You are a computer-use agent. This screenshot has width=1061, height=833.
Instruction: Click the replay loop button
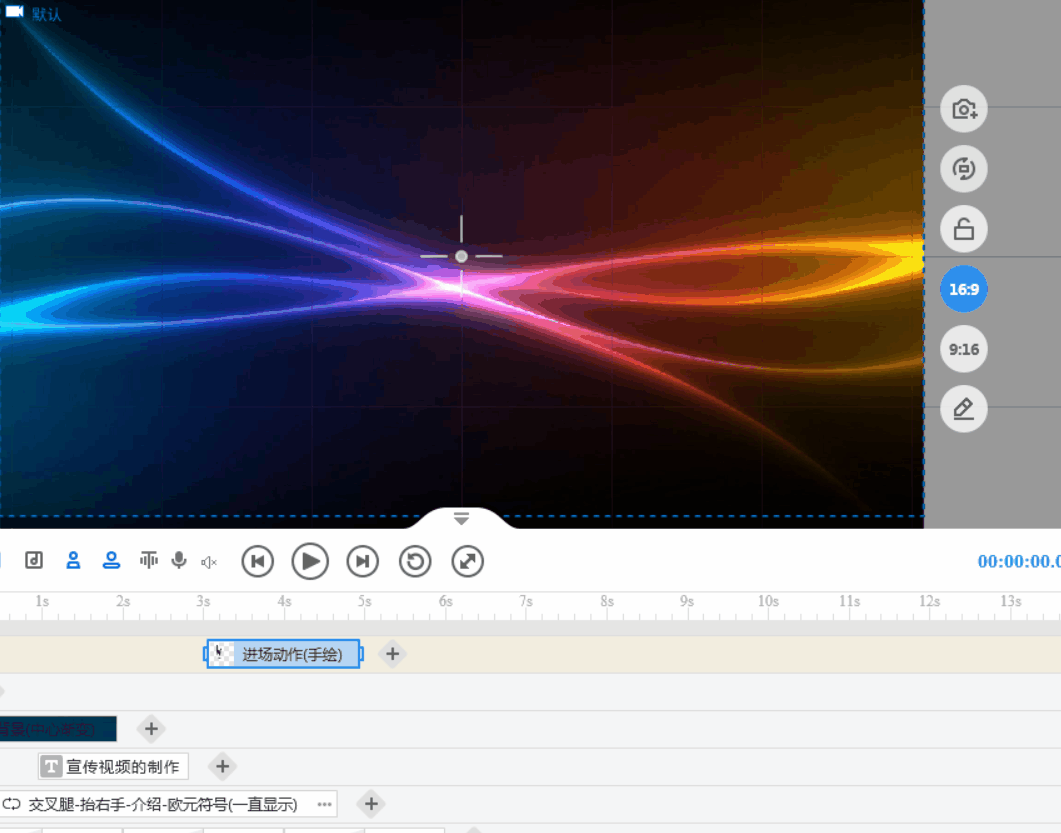pyautogui.click(x=415, y=561)
